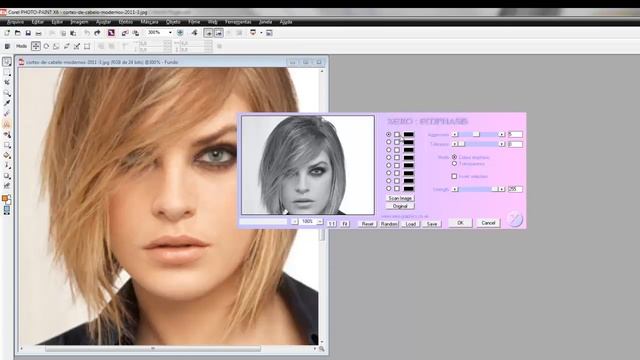Select the Clone tool in toolbox

(x=7, y=135)
